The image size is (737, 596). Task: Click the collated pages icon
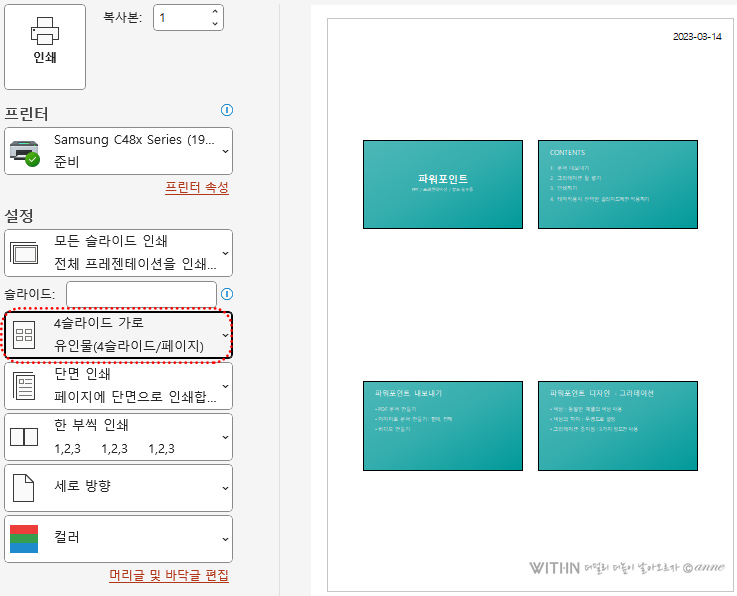point(24,437)
